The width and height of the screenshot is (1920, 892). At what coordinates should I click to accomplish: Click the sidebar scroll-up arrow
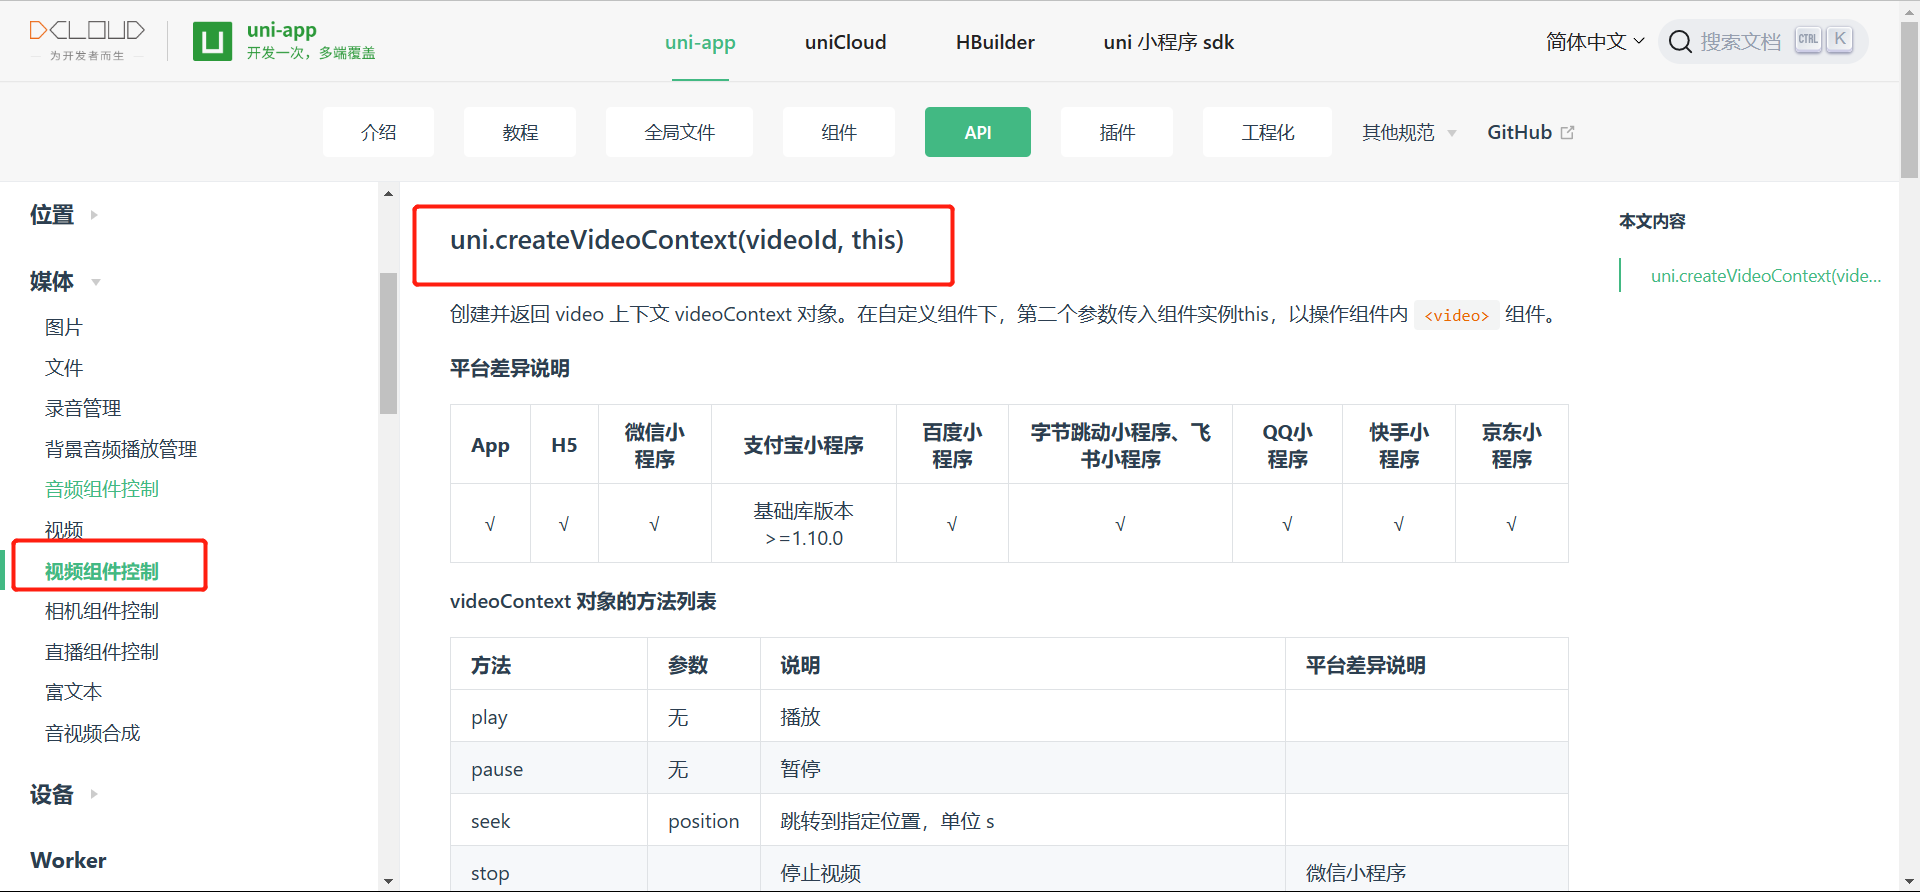(x=388, y=194)
